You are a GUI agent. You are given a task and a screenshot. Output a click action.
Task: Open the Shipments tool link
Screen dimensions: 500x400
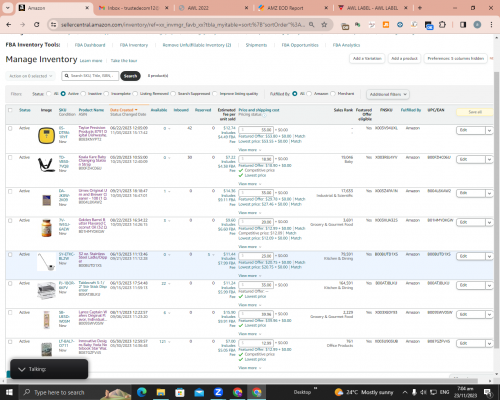point(256,45)
